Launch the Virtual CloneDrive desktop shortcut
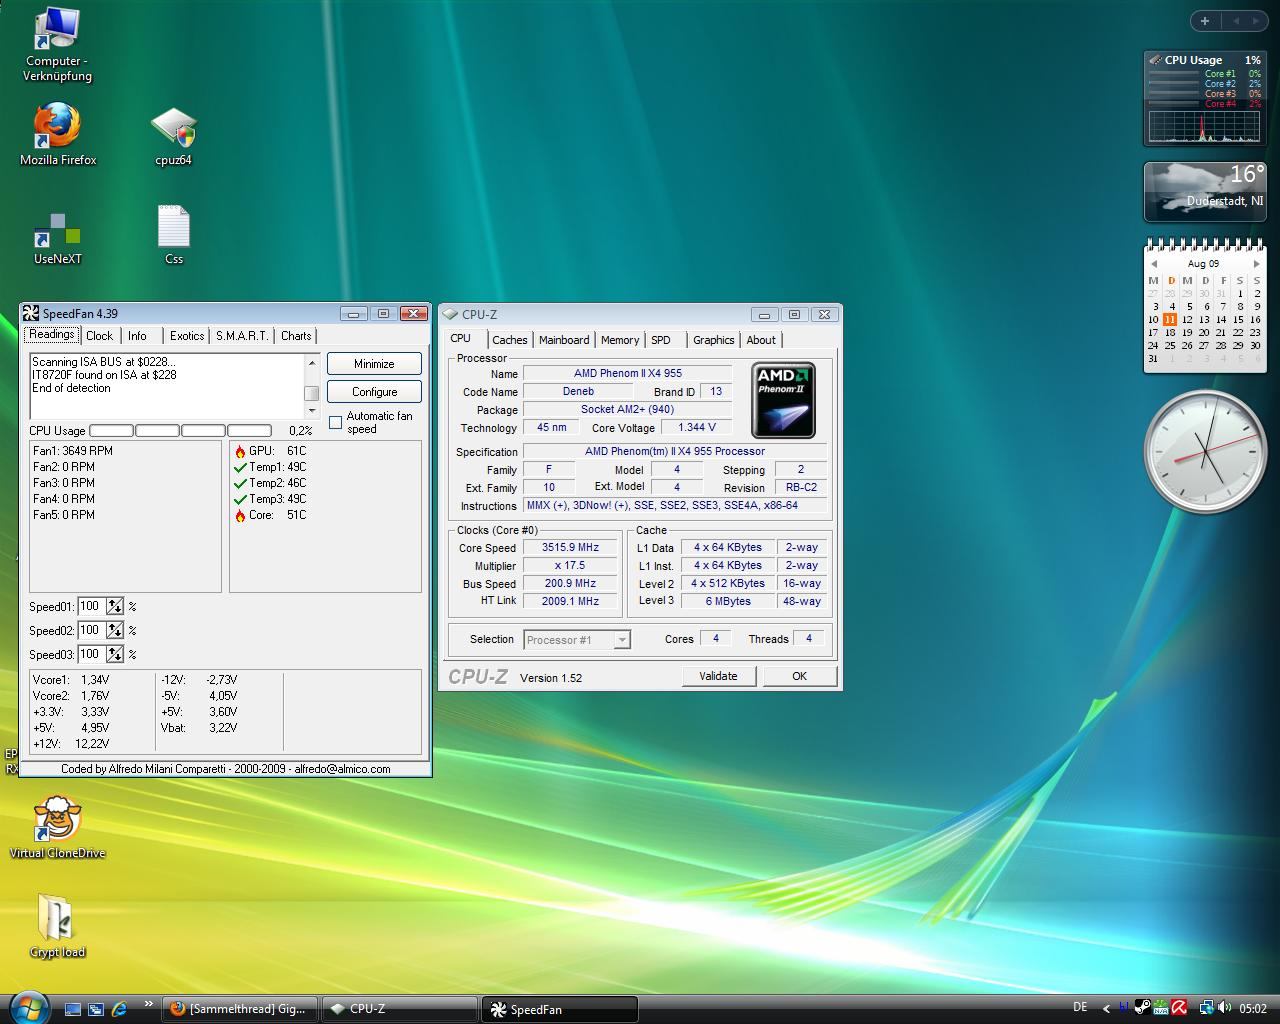This screenshot has width=1280, height=1024. (57, 828)
